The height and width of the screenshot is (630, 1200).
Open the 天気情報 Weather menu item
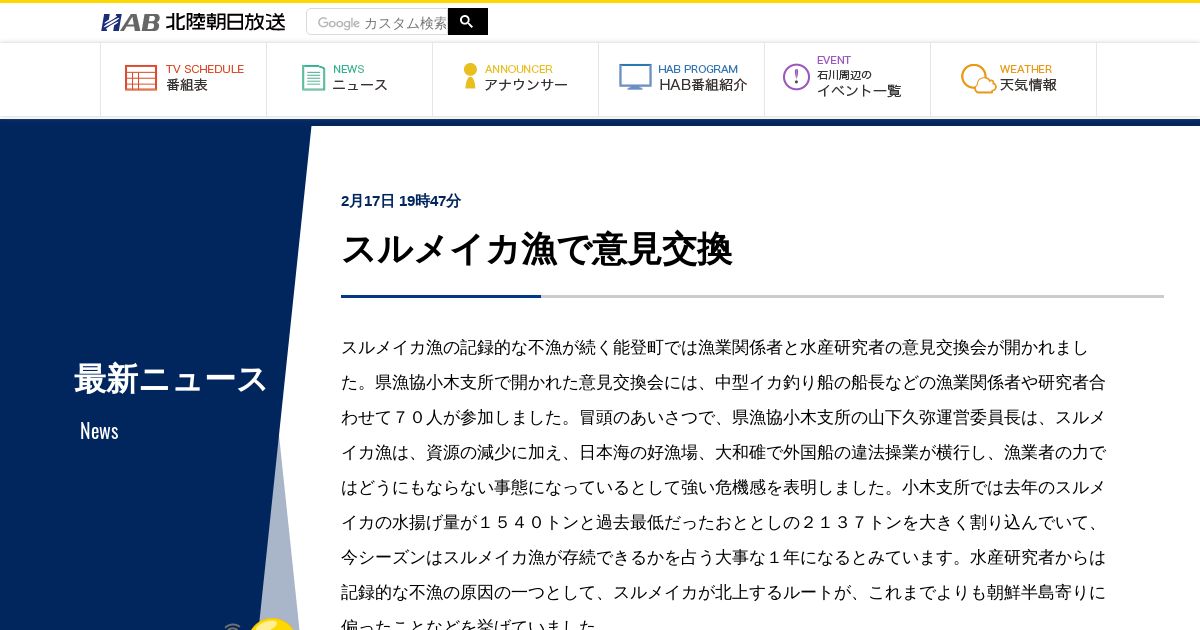click(x=1014, y=79)
